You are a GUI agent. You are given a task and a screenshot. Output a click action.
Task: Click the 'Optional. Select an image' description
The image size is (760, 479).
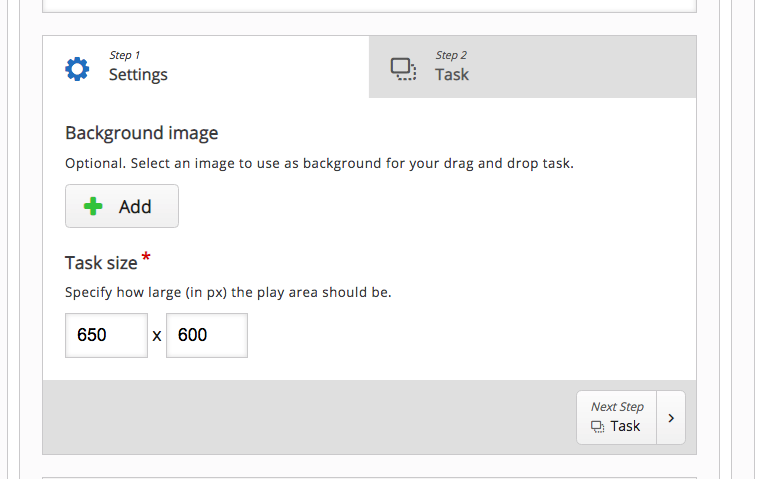coord(319,164)
